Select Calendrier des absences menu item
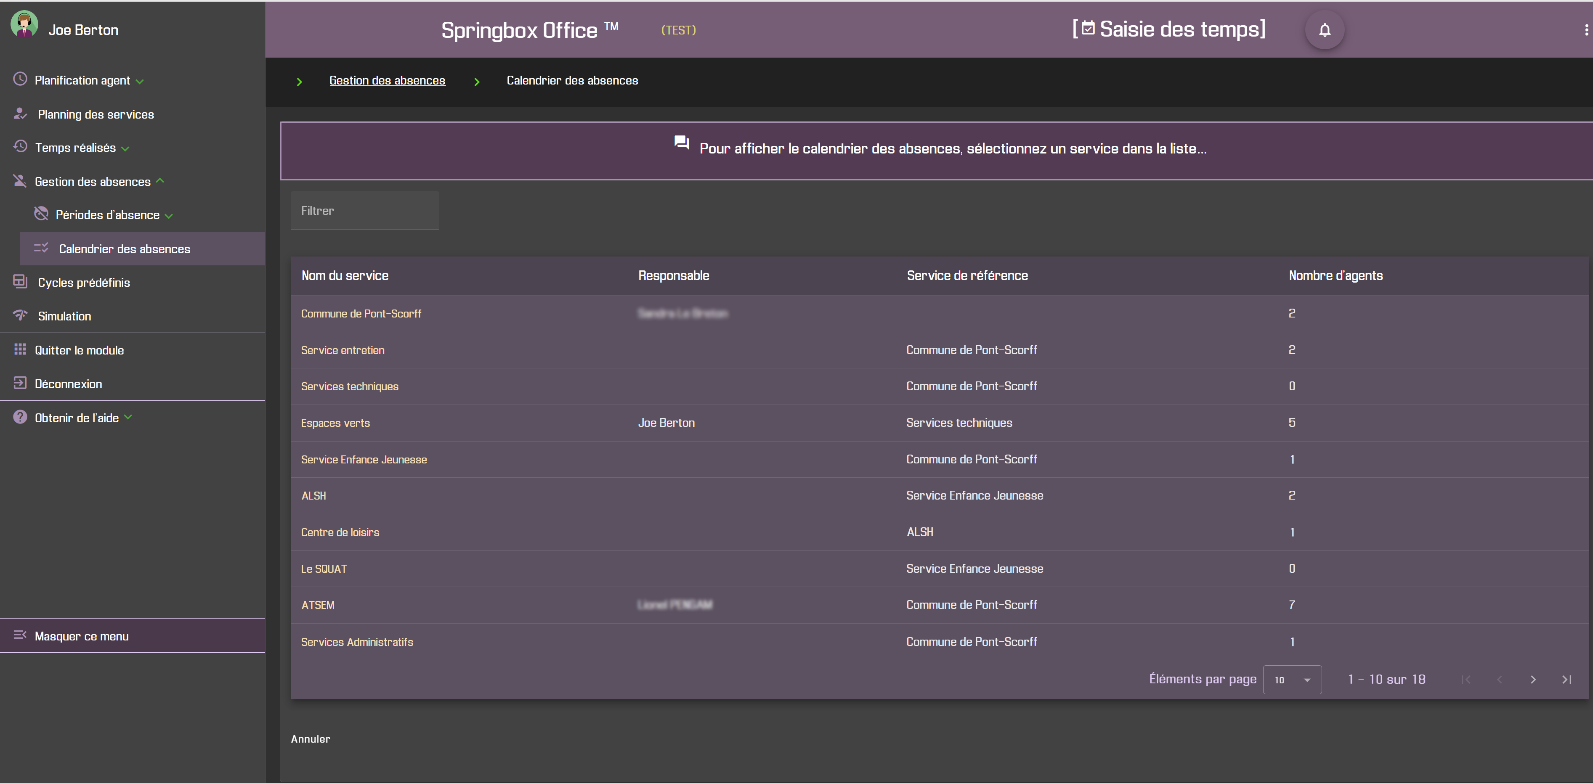The image size is (1593, 783). point(142,248)
